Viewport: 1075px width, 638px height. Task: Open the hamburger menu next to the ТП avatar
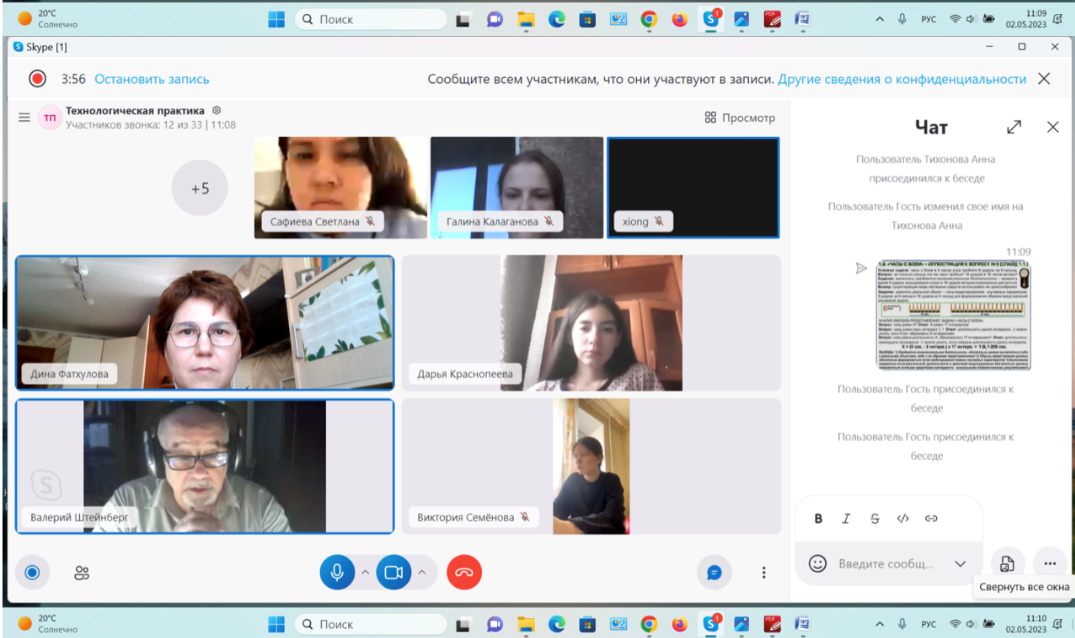point(24,117)
